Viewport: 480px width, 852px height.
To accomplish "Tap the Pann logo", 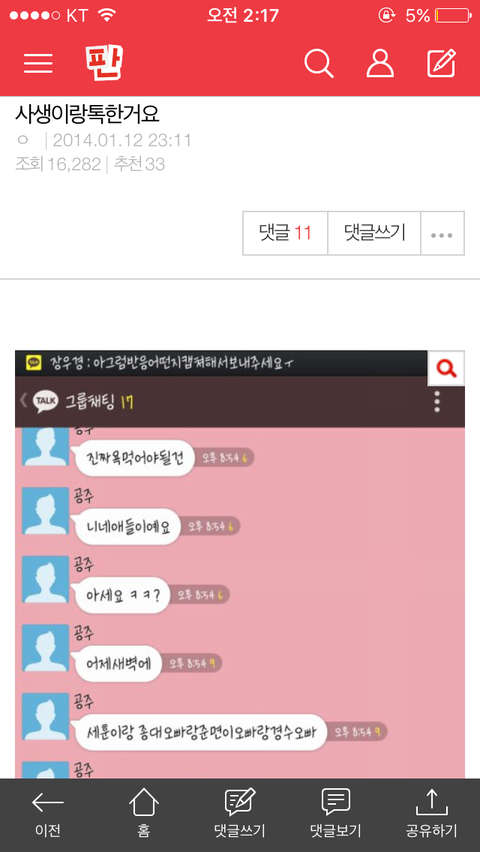I will click(104, 63).
